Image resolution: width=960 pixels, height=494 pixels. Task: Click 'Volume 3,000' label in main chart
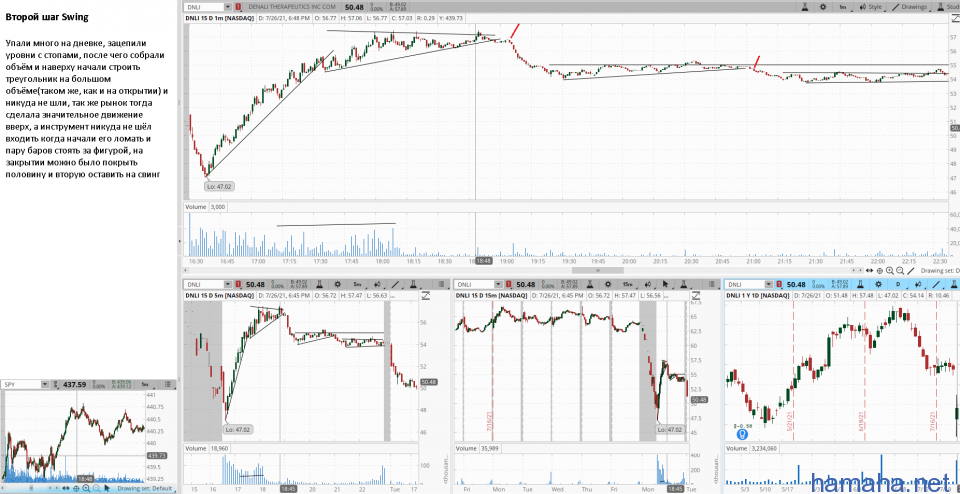(x=206, y=207)
